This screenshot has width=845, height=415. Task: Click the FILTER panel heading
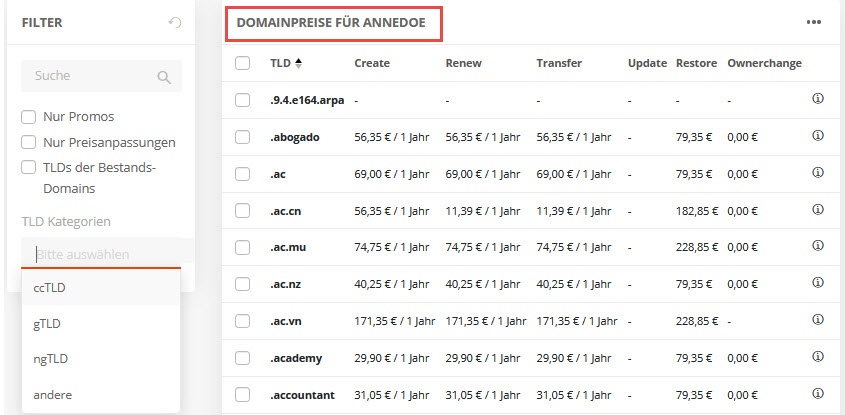pos(42,23)
